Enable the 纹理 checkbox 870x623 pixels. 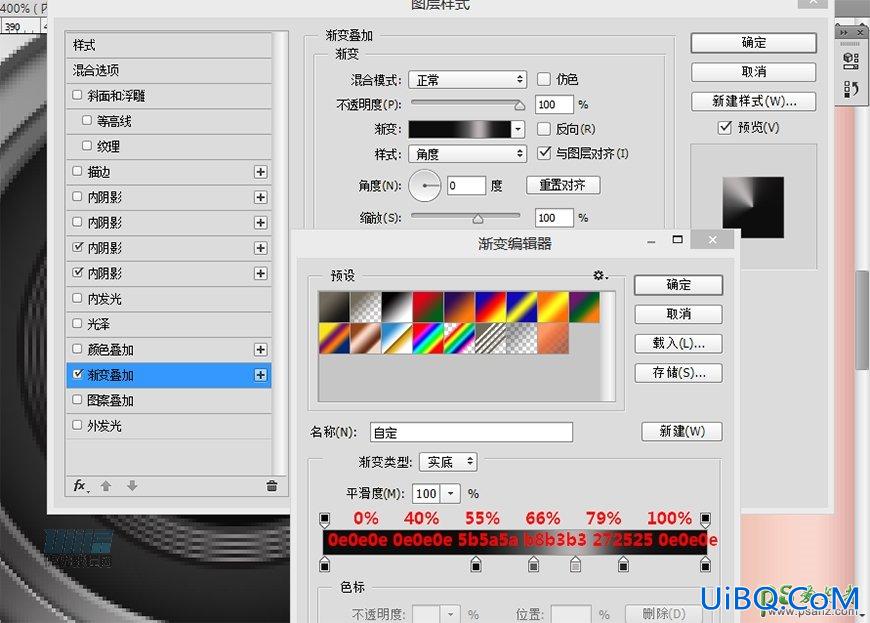[x=87, y=145]
